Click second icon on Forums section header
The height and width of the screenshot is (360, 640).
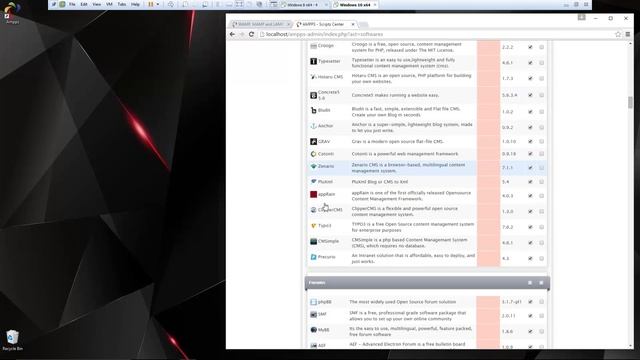click(x=541, y=282)
